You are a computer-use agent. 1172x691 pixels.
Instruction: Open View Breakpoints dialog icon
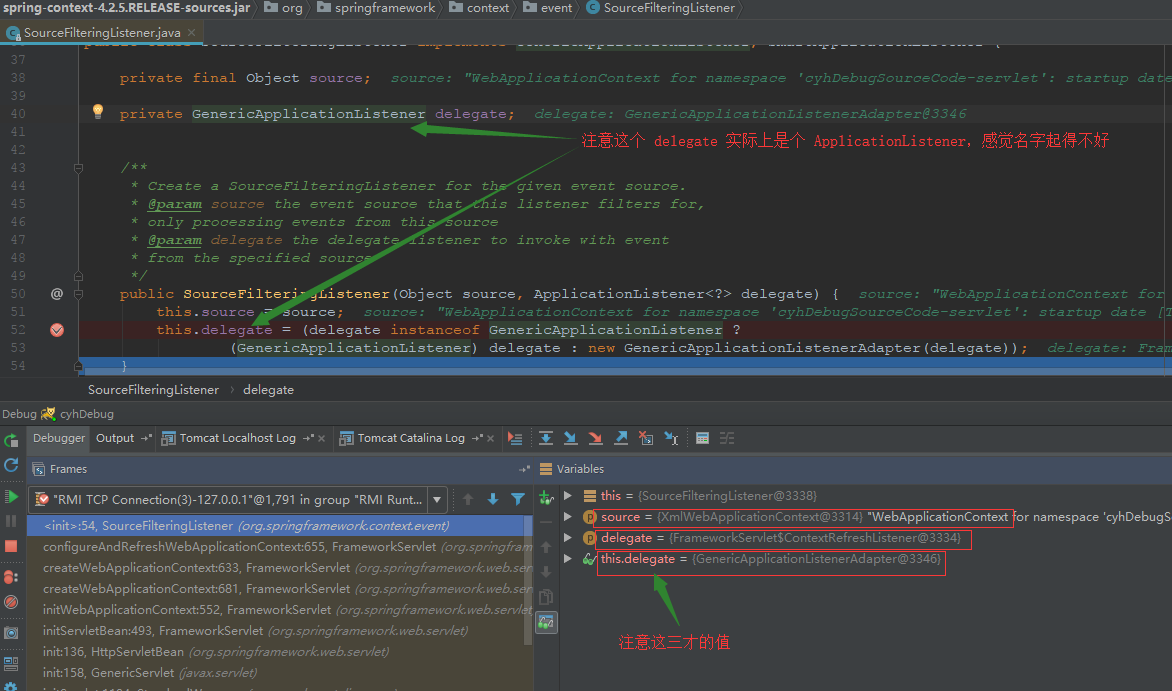11,577
